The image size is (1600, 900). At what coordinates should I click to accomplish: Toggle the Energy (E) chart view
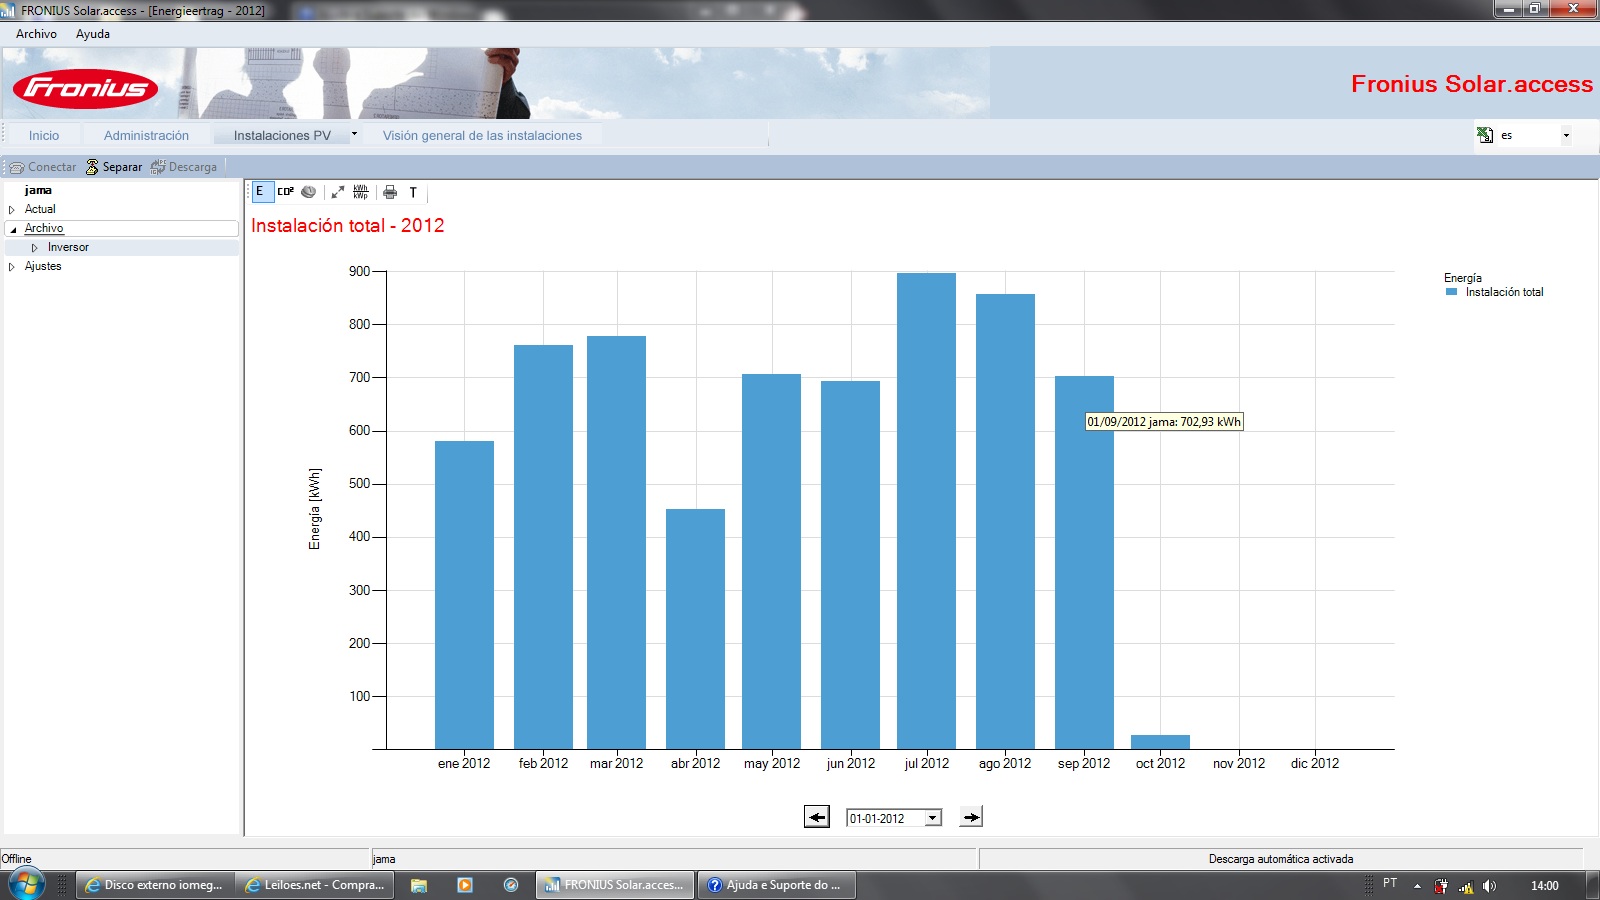click(x=262, y=192)
